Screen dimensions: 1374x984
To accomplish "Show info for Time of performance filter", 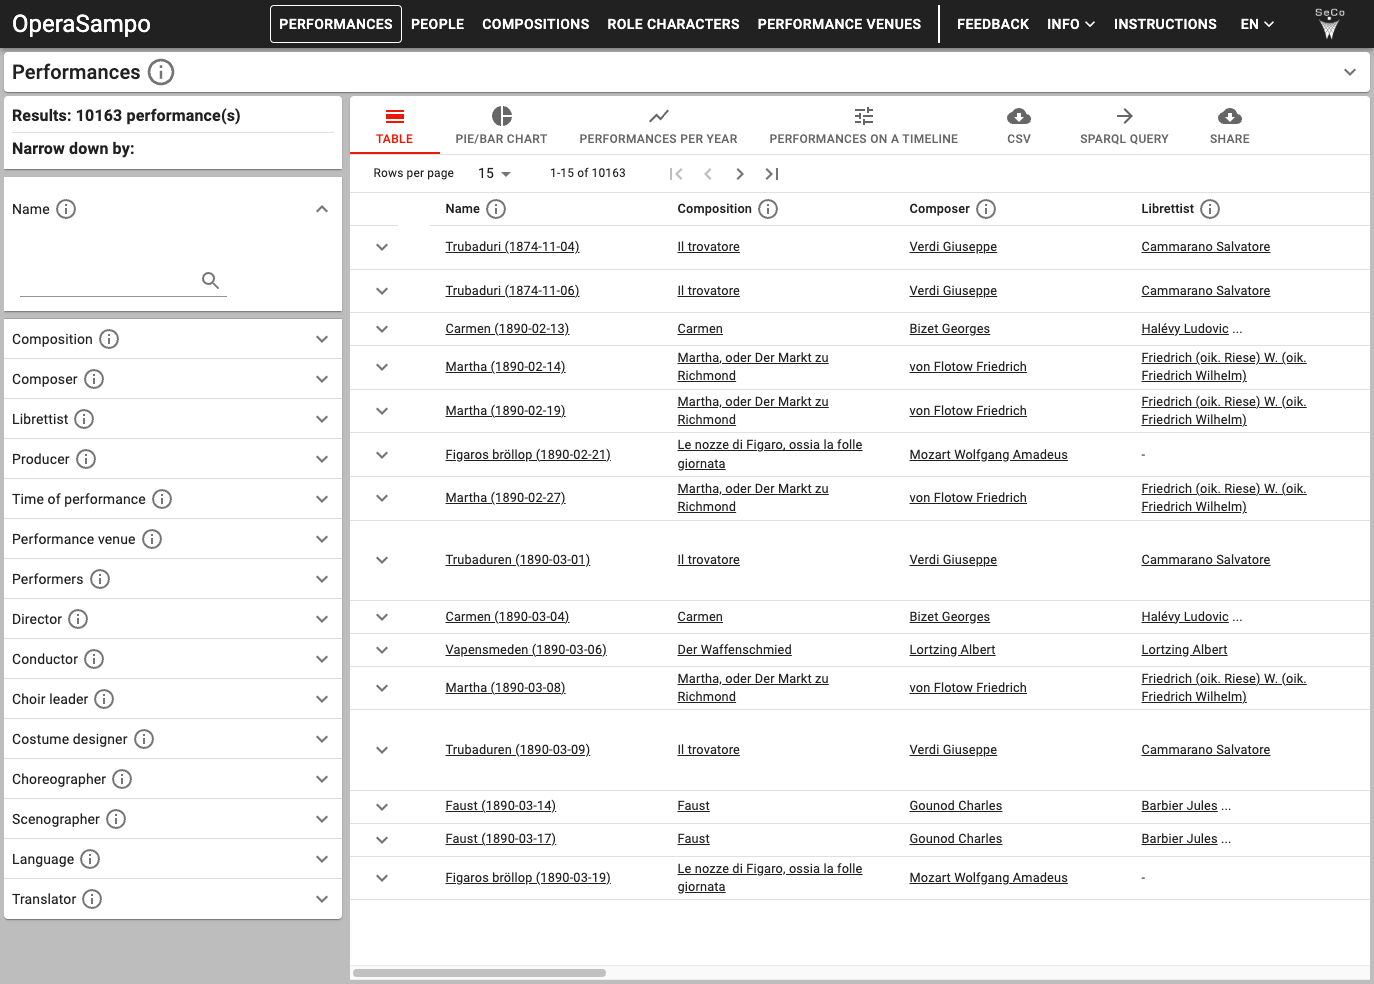I will click(162, 499).
